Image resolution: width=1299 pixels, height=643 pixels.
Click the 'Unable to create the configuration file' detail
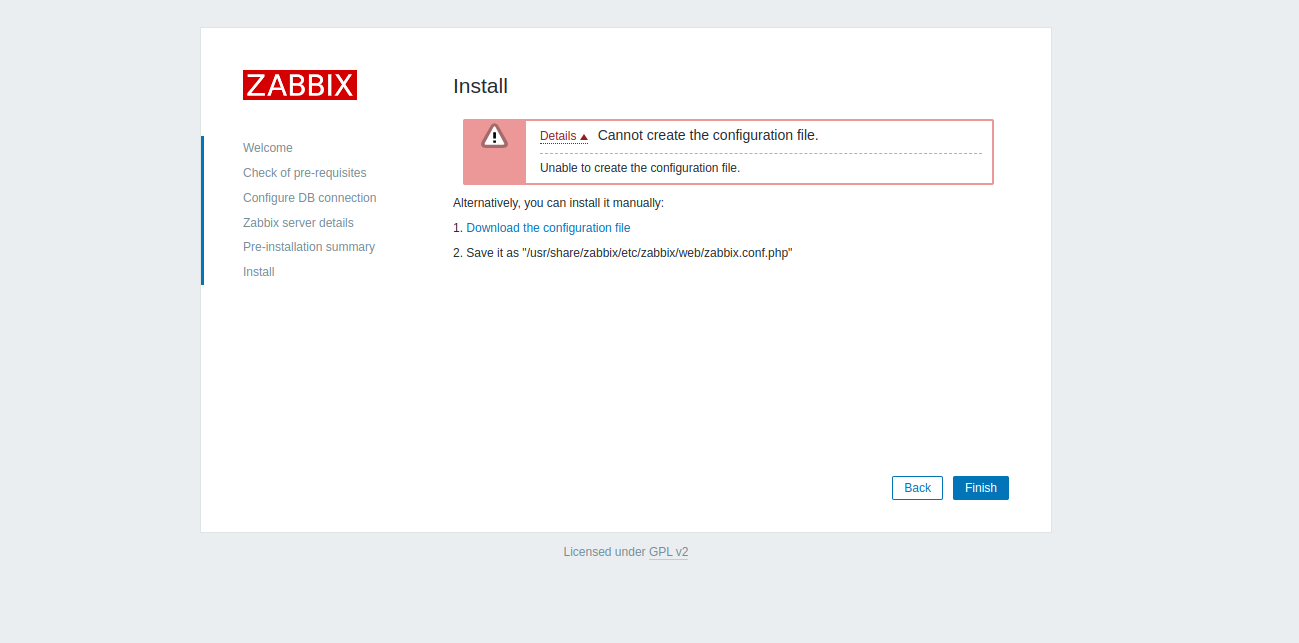pos(639,168)
